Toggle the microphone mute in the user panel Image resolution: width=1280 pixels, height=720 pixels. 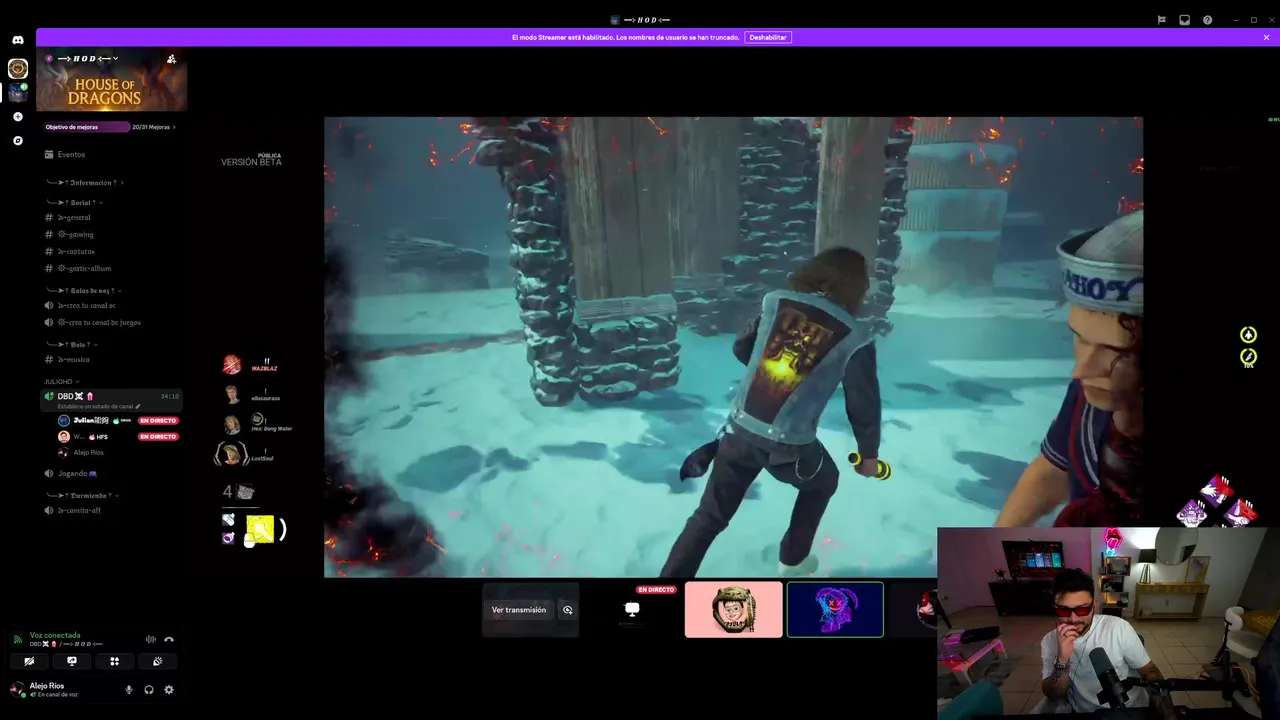click(129, 690)
